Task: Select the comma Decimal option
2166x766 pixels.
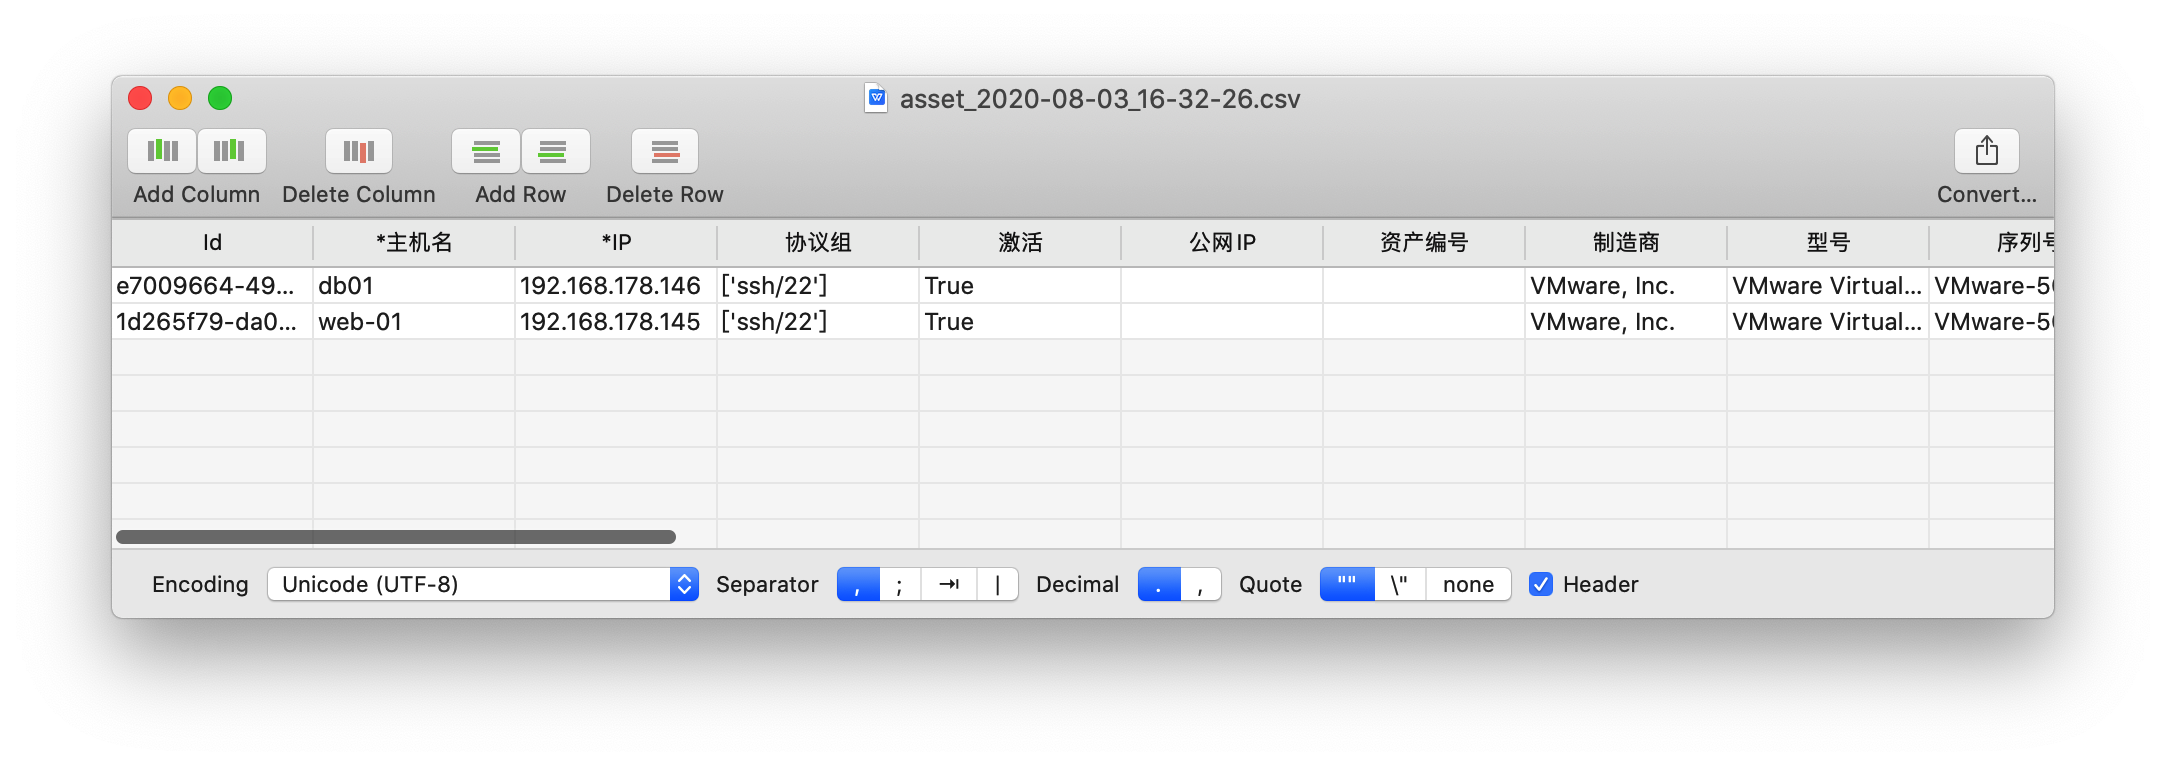Action: pos(1201,584)
